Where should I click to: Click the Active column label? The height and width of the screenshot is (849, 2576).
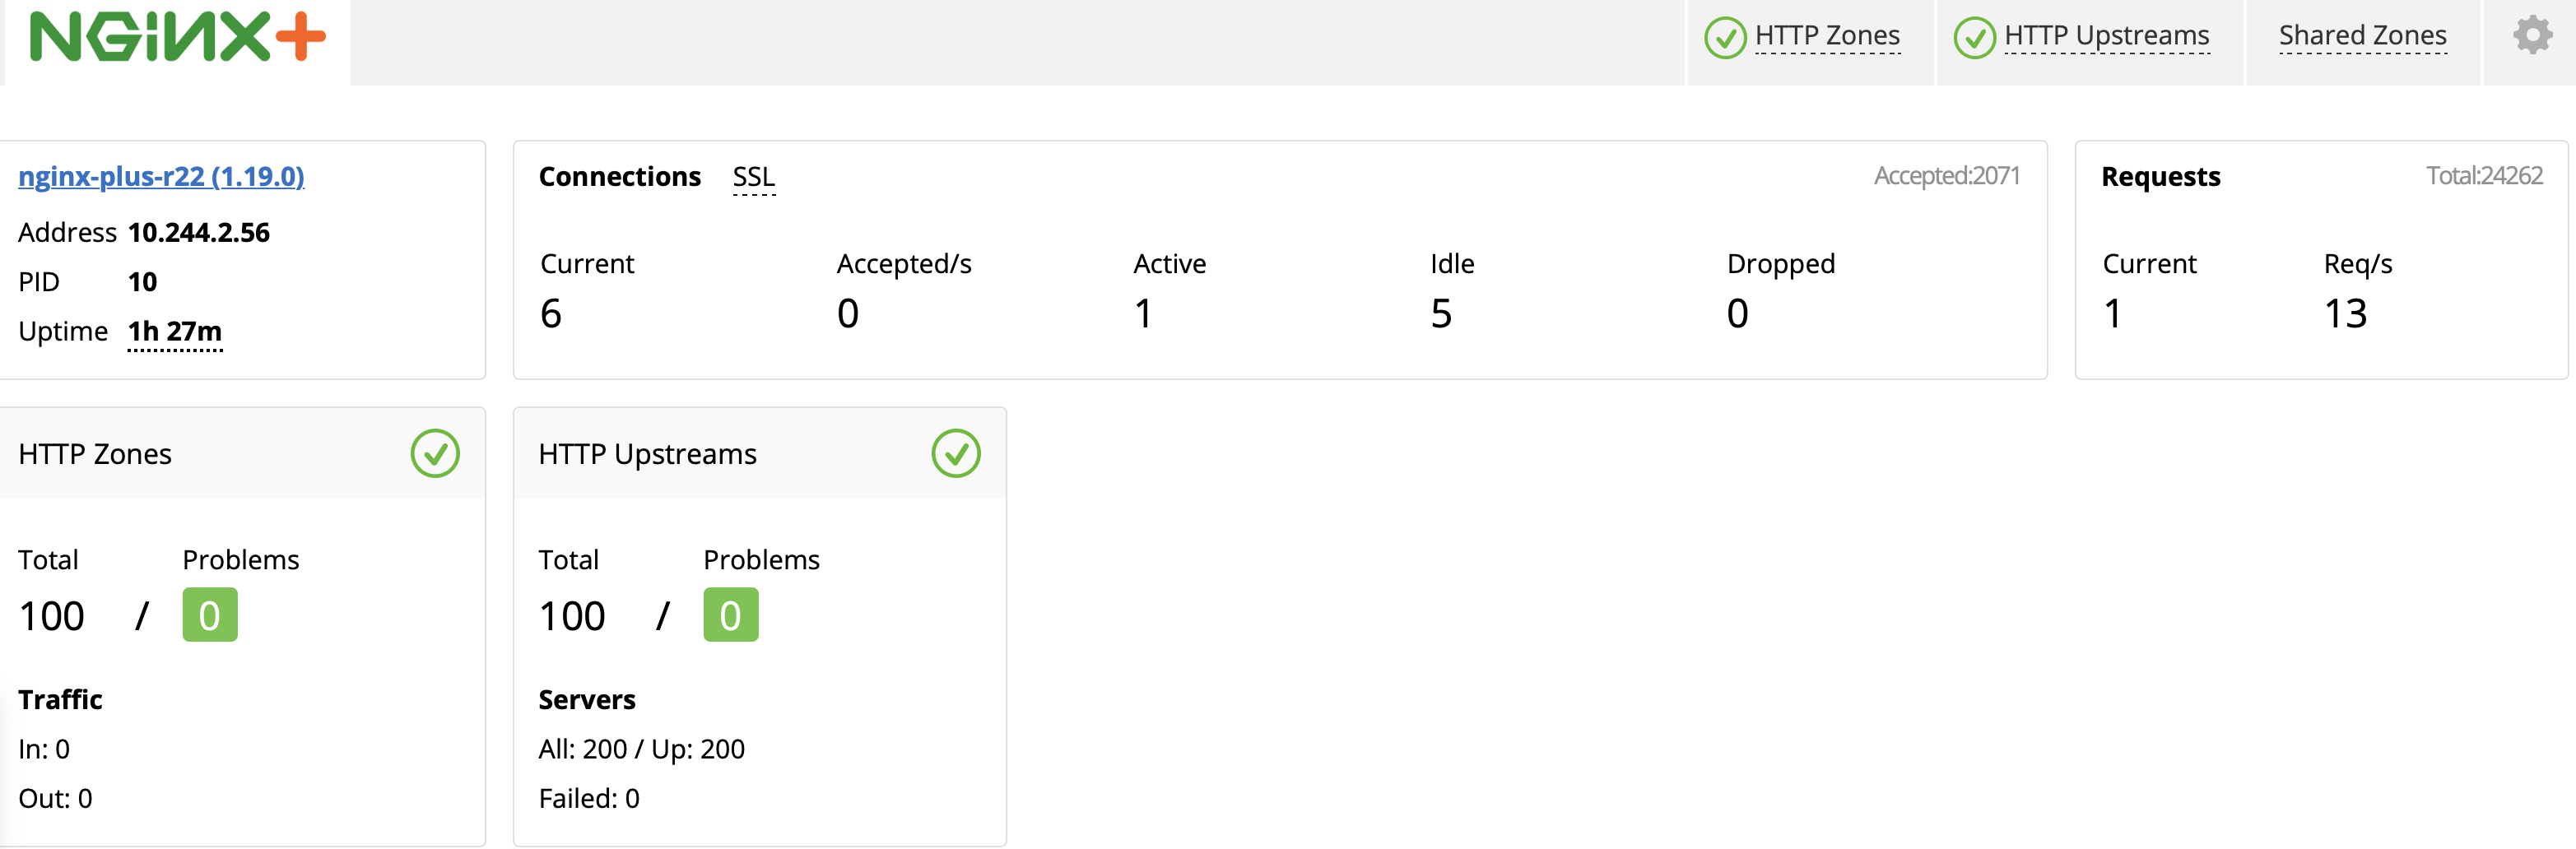click(x=1169, y=264)
